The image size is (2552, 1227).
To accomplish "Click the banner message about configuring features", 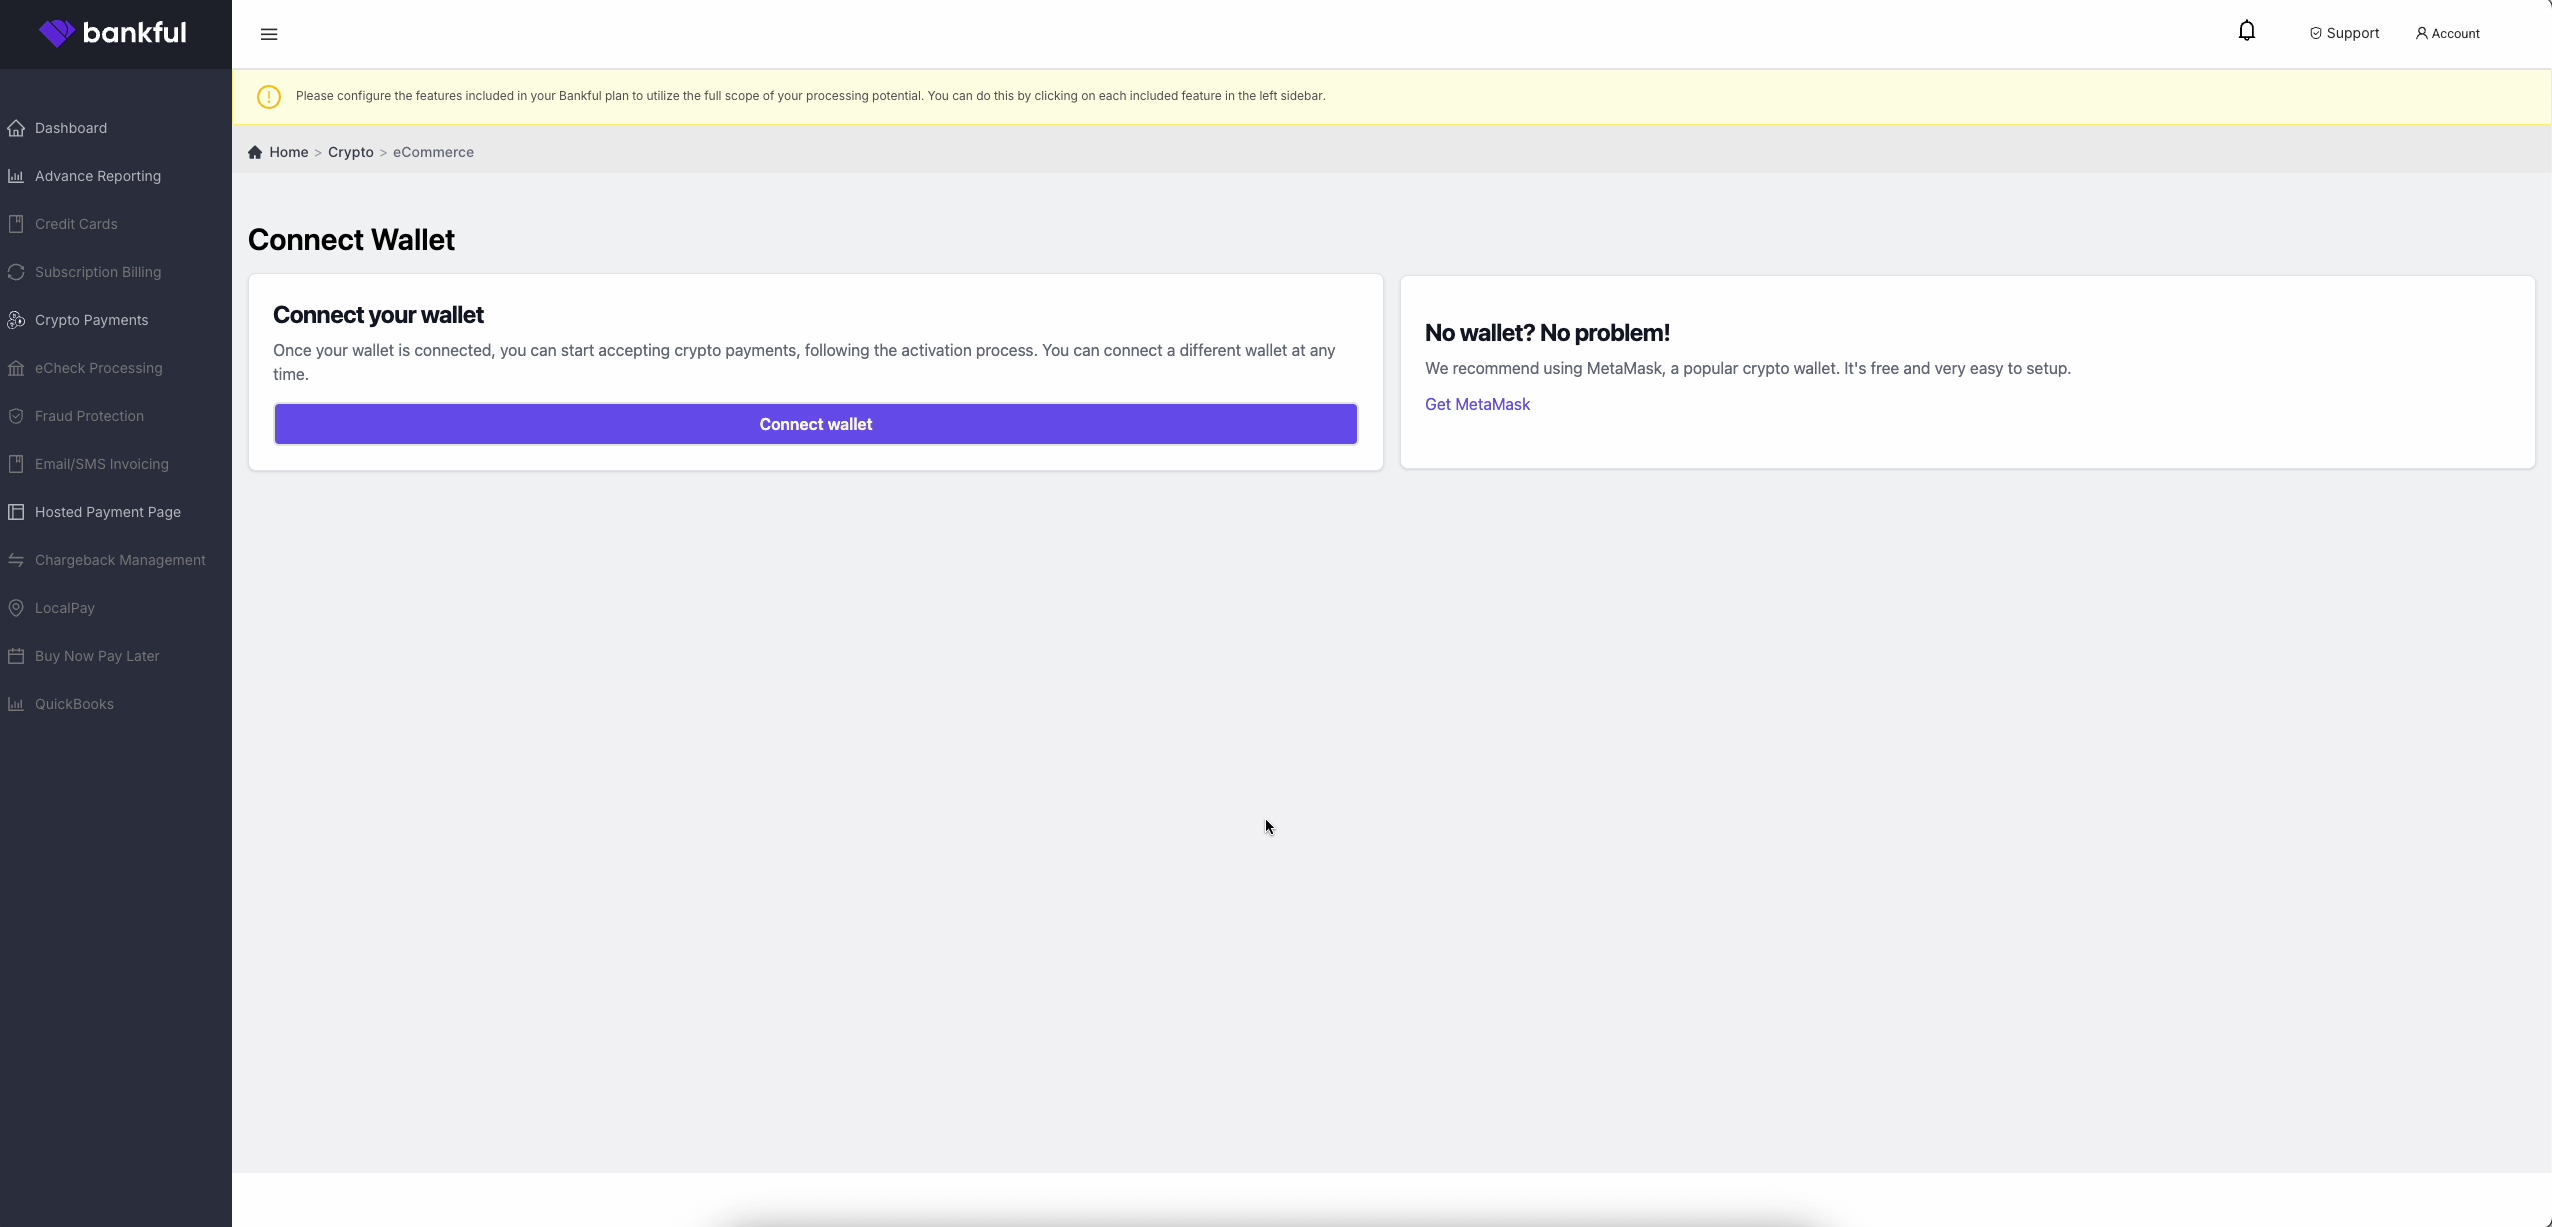I will pos(810,96).
